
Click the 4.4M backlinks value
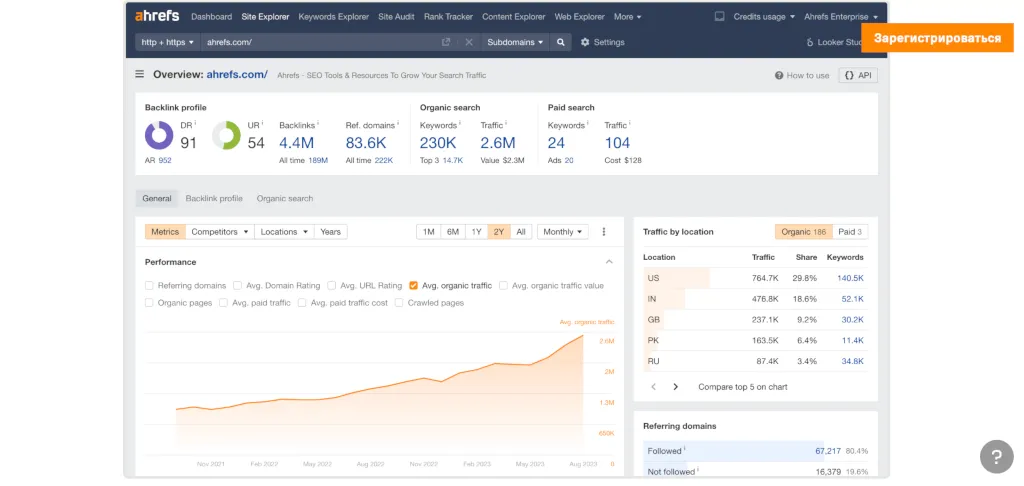point(296,143)
